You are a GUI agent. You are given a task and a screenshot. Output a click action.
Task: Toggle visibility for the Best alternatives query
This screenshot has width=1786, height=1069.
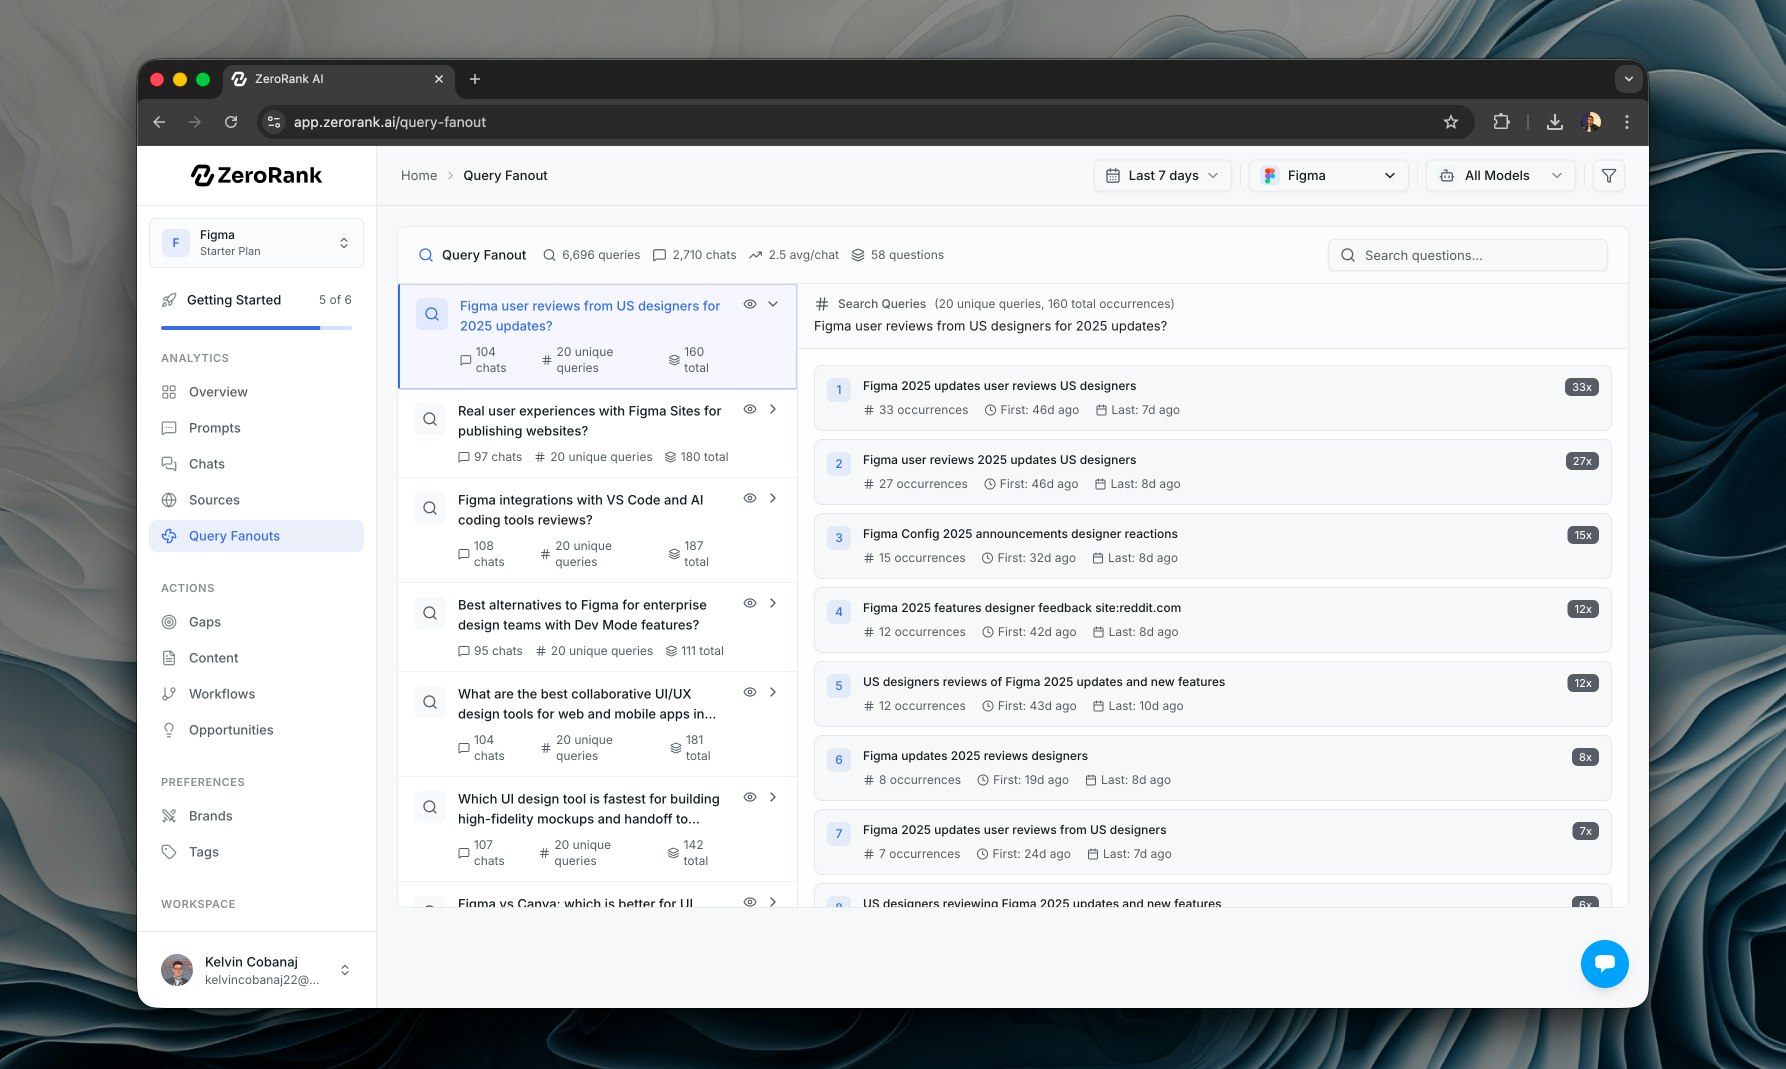pos(749,603)
